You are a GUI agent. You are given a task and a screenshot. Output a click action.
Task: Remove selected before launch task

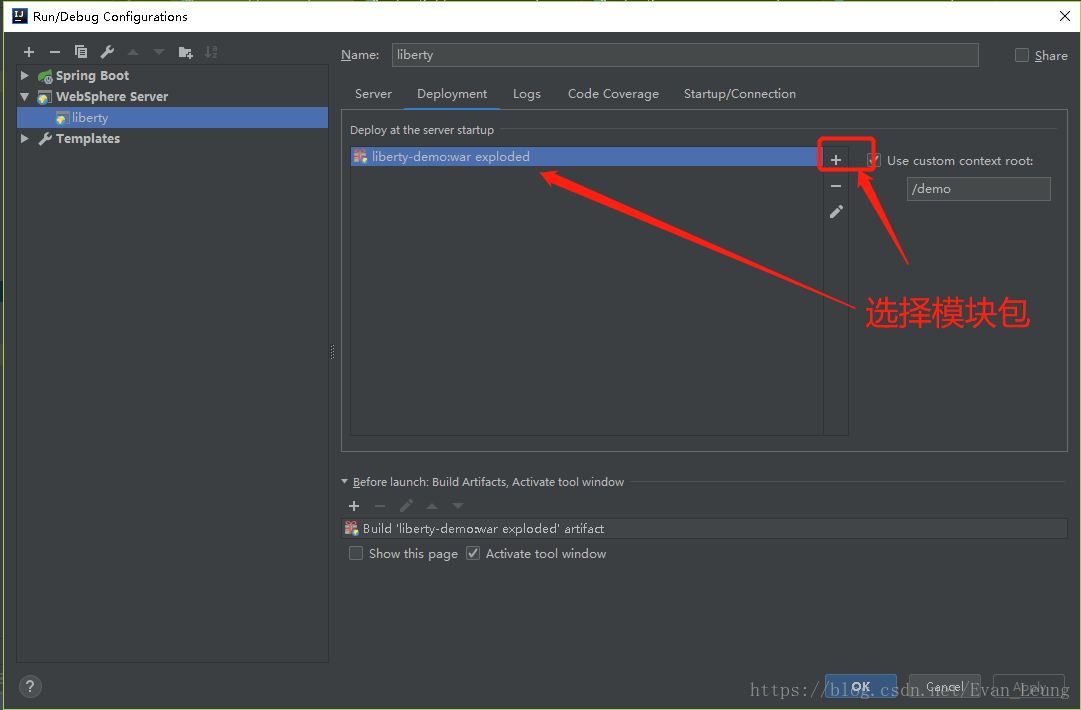[380, 506]
